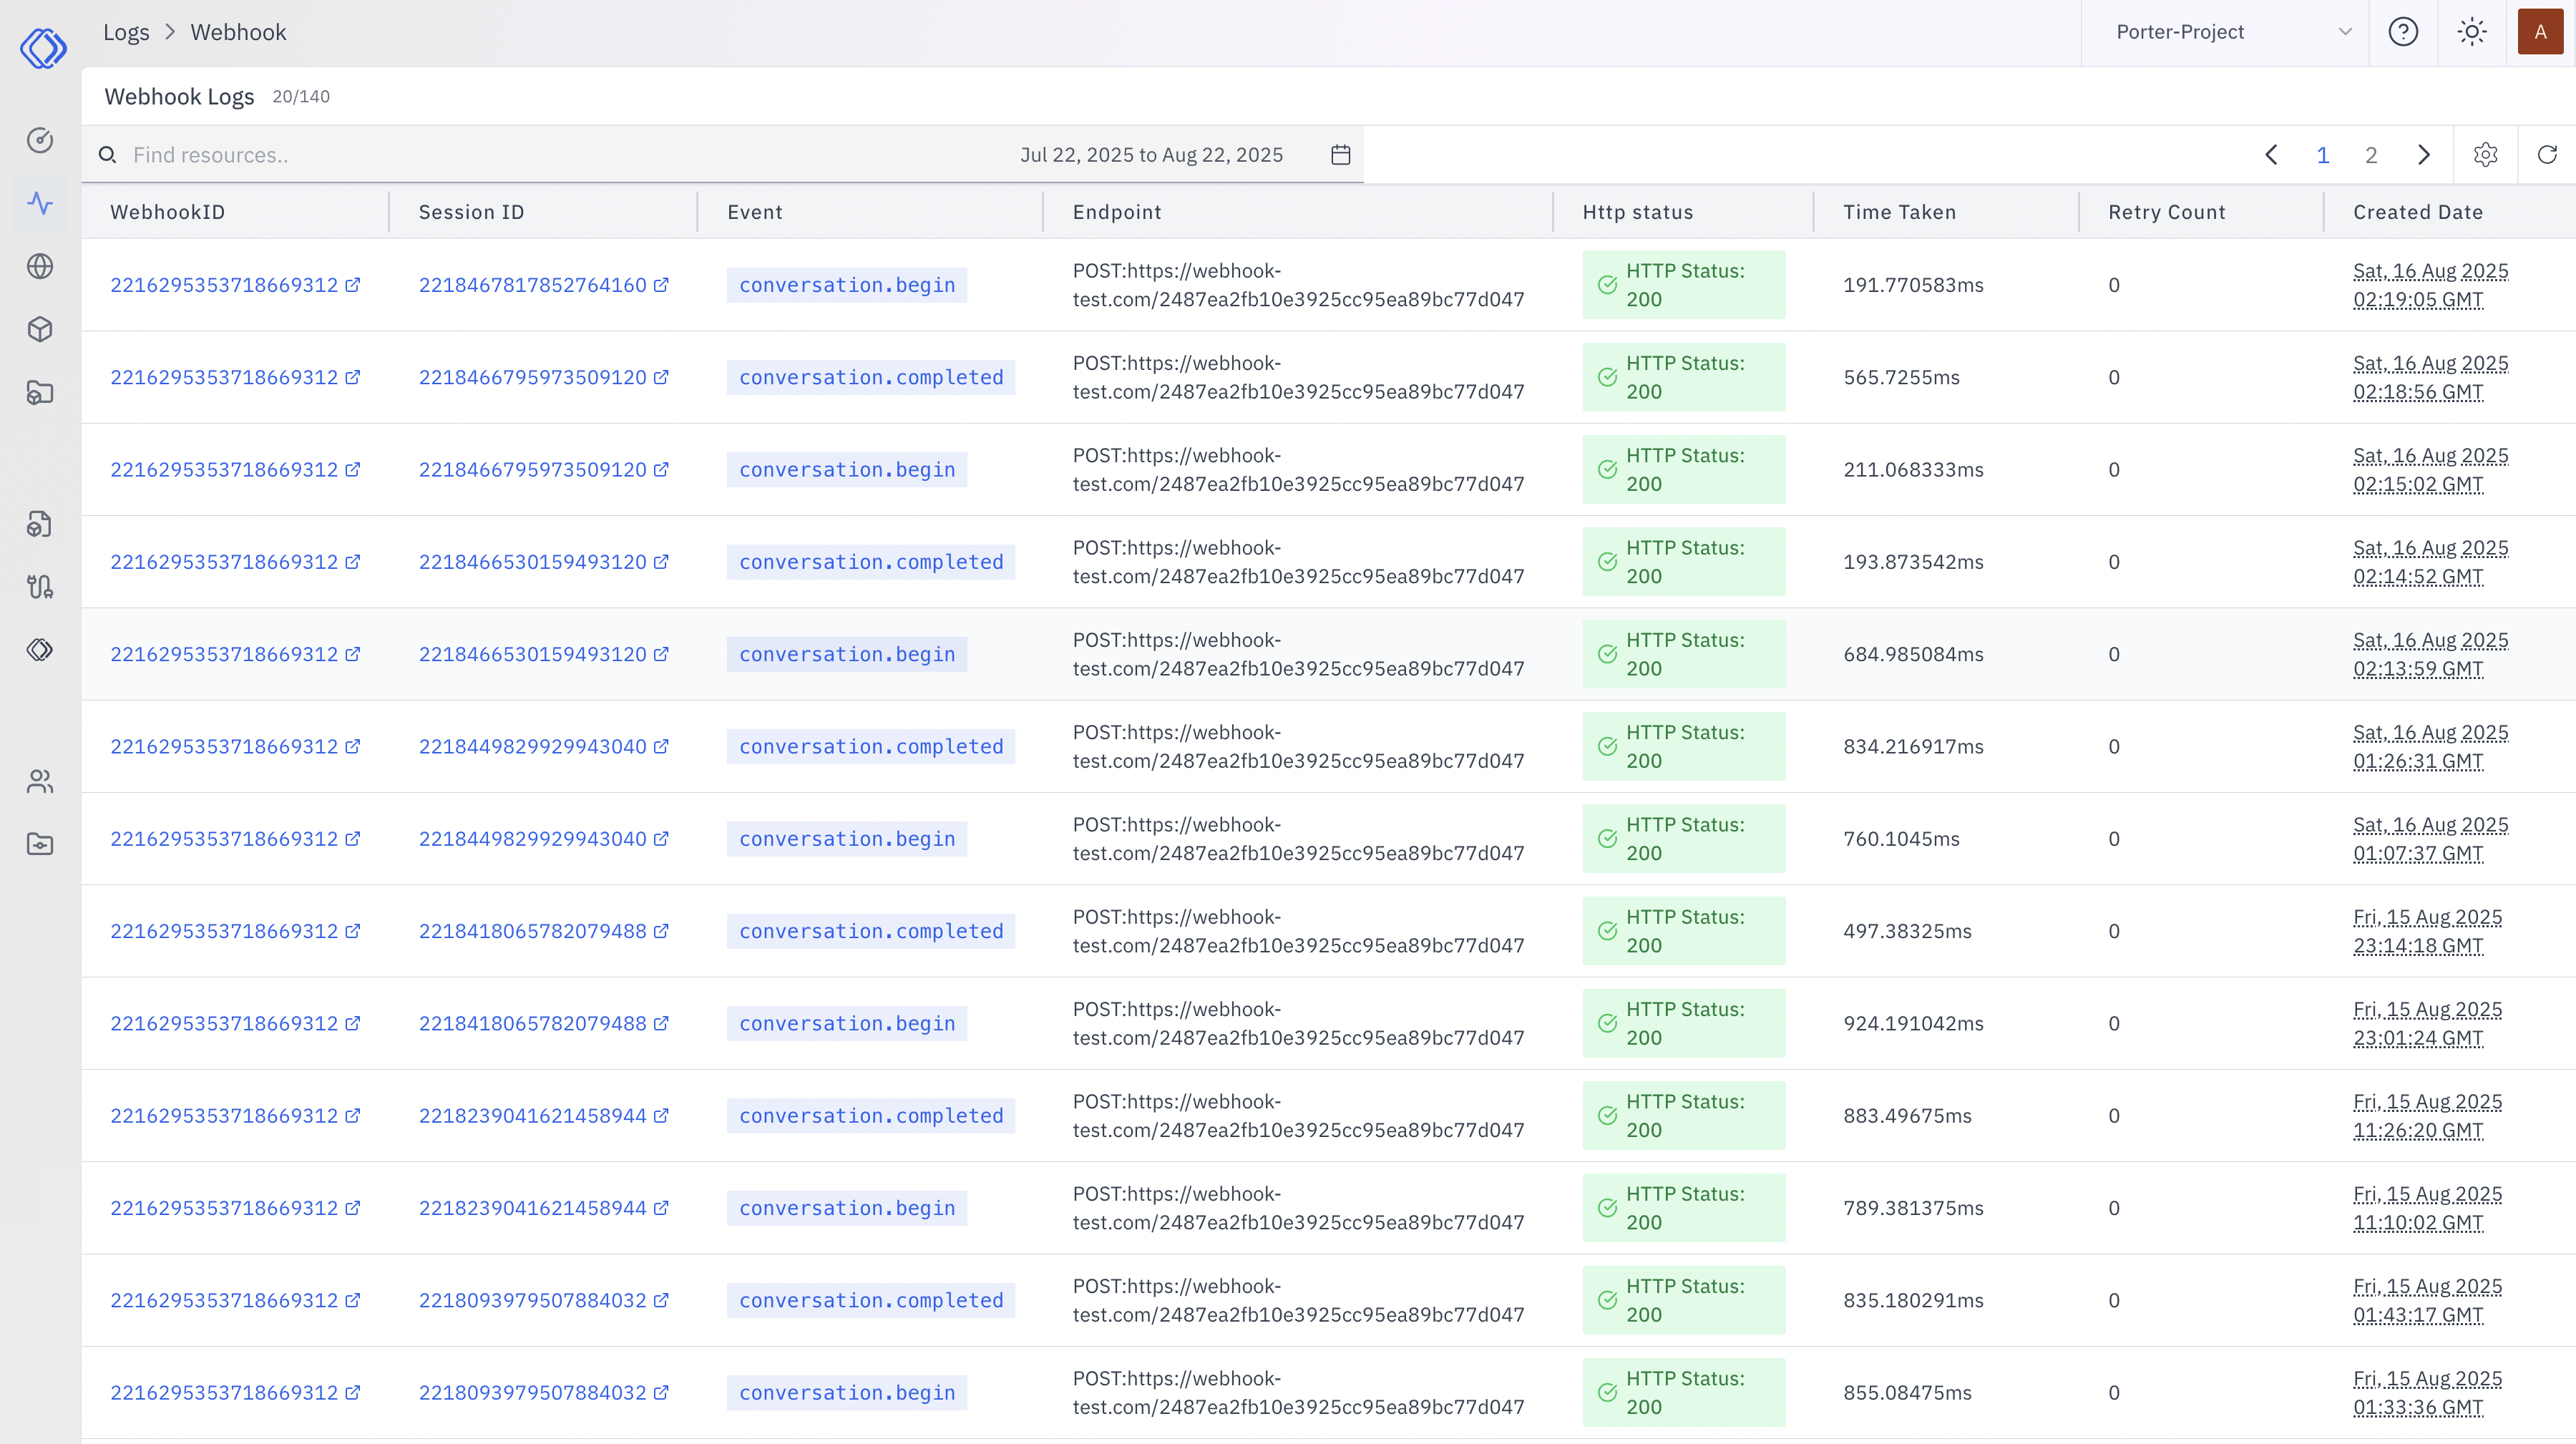The height and width of the screenshot is (1444, 2576).
Task: Toggle light/dark theme with the sun icon
Action: 2472,32
